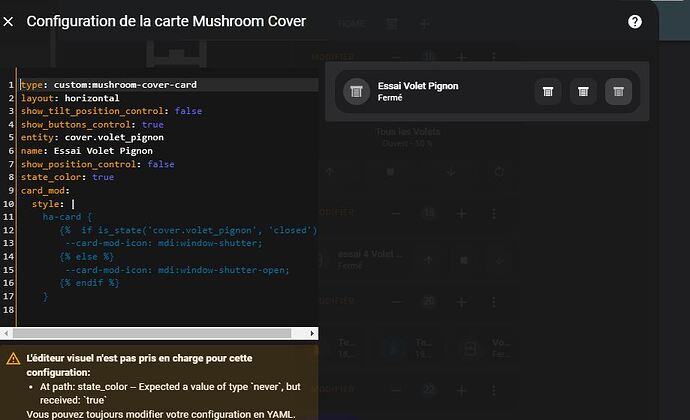Click the yellow warning triangle icon
The image size is (690, 420).
tap(13, 358)
